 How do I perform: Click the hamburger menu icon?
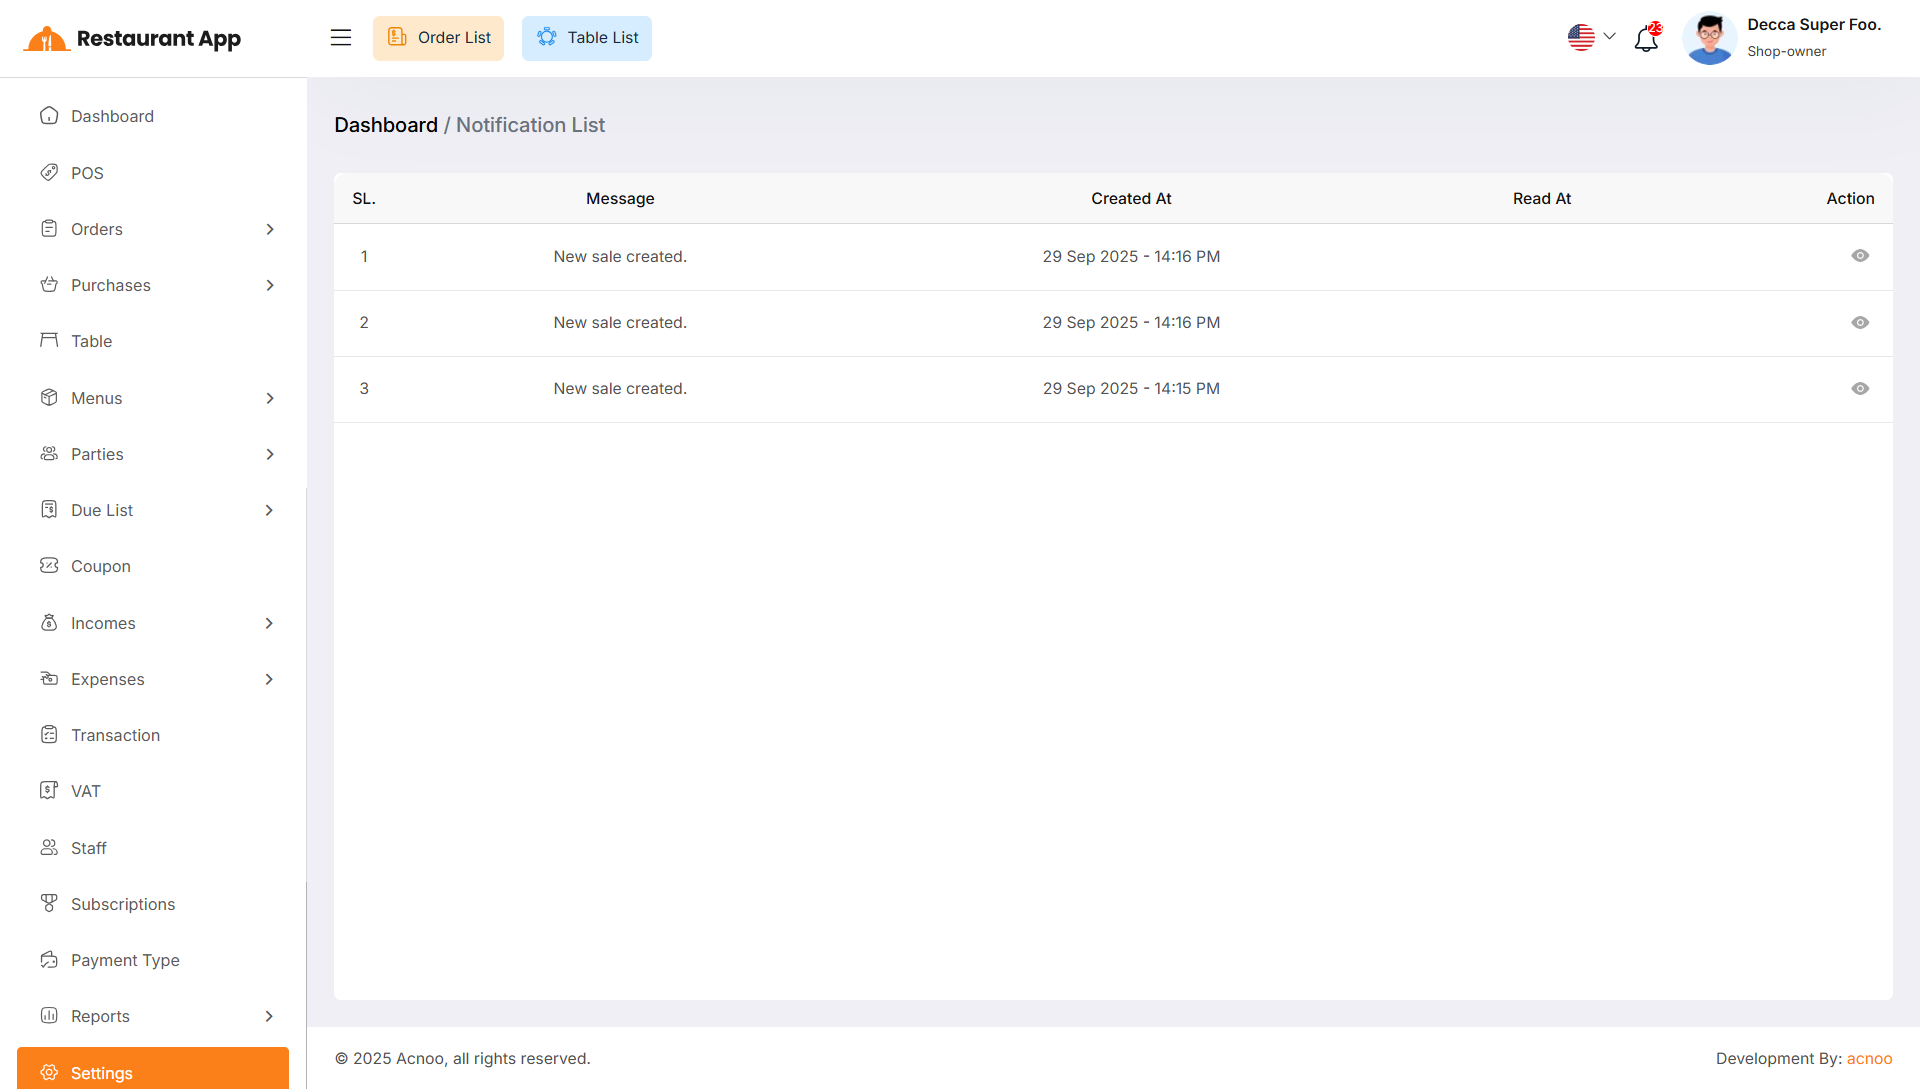[341, 38]
